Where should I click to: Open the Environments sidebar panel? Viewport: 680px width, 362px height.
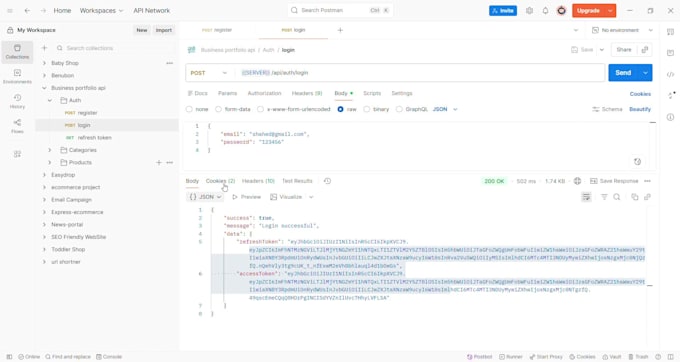tap(17, 76)
